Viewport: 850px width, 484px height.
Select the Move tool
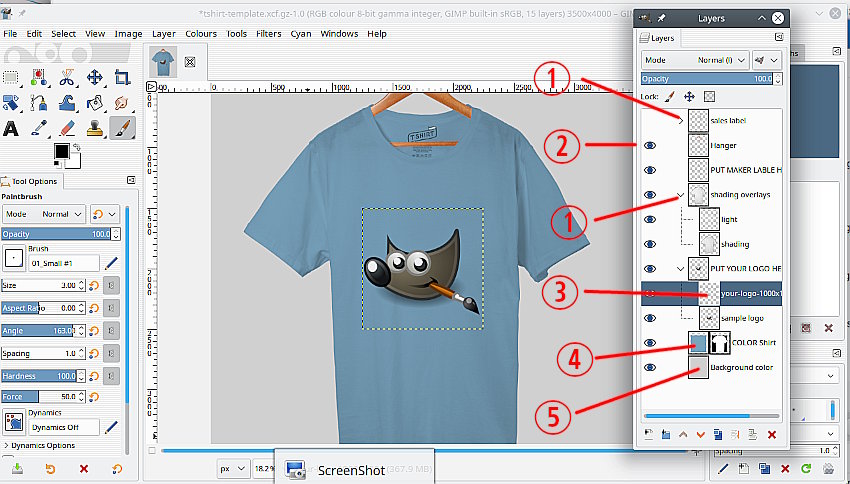tap(95, 78)
